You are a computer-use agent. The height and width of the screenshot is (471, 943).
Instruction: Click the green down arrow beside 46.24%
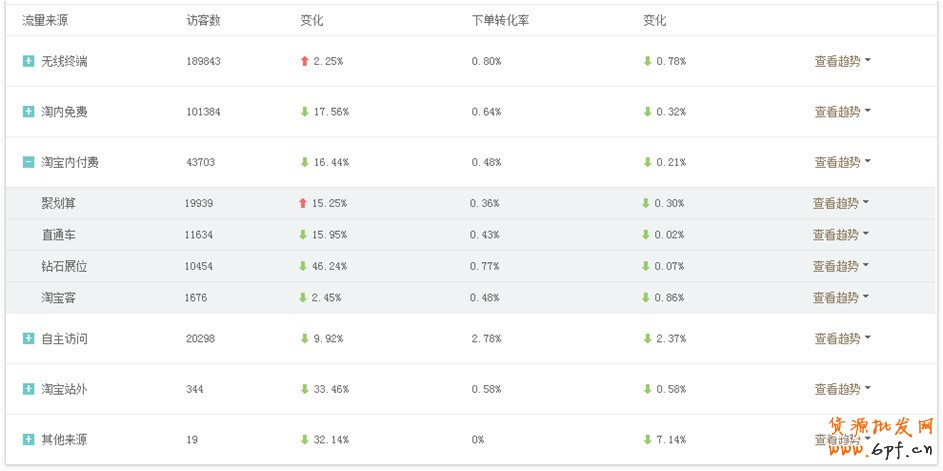point(303,266)
